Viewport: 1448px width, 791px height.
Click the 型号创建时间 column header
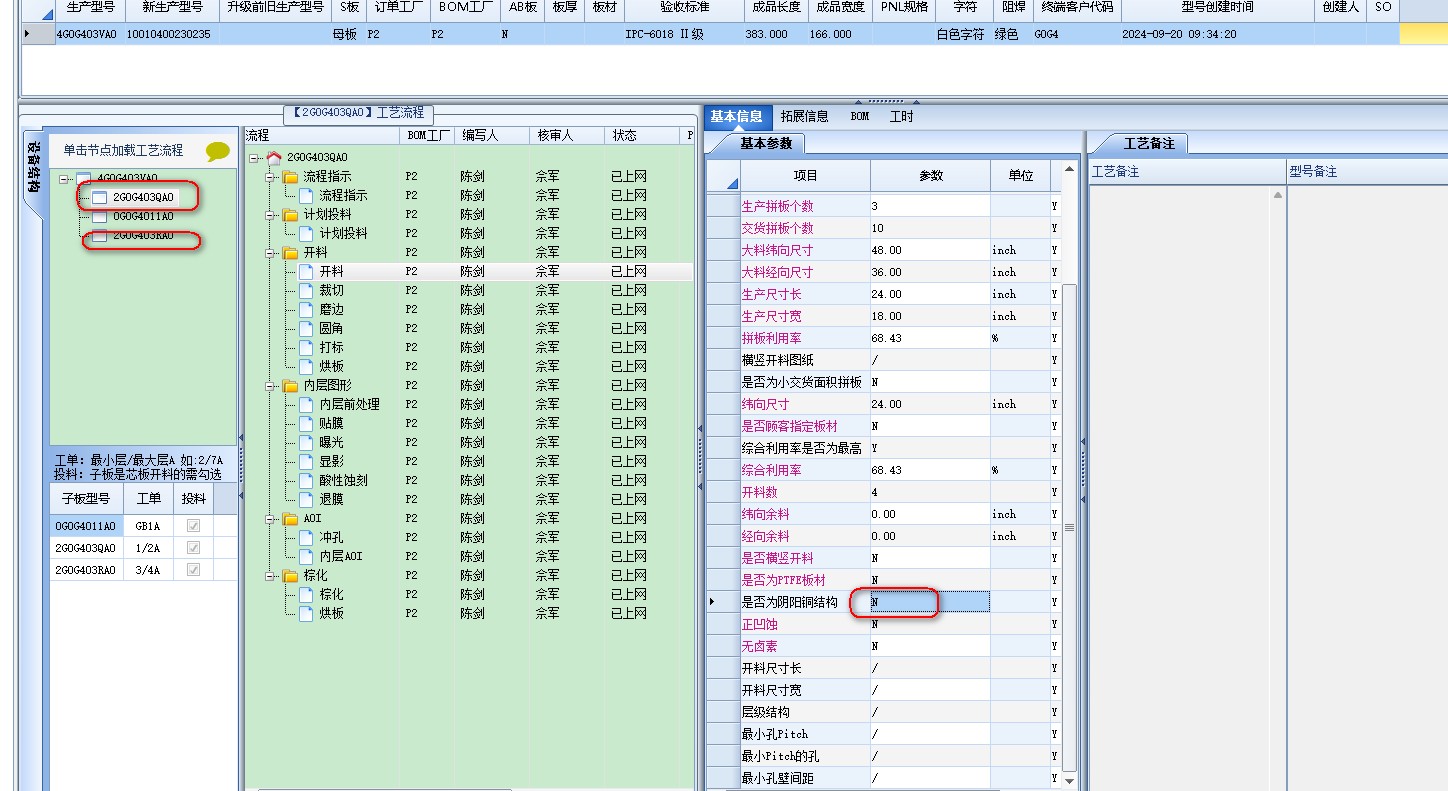coord(1217,7)
